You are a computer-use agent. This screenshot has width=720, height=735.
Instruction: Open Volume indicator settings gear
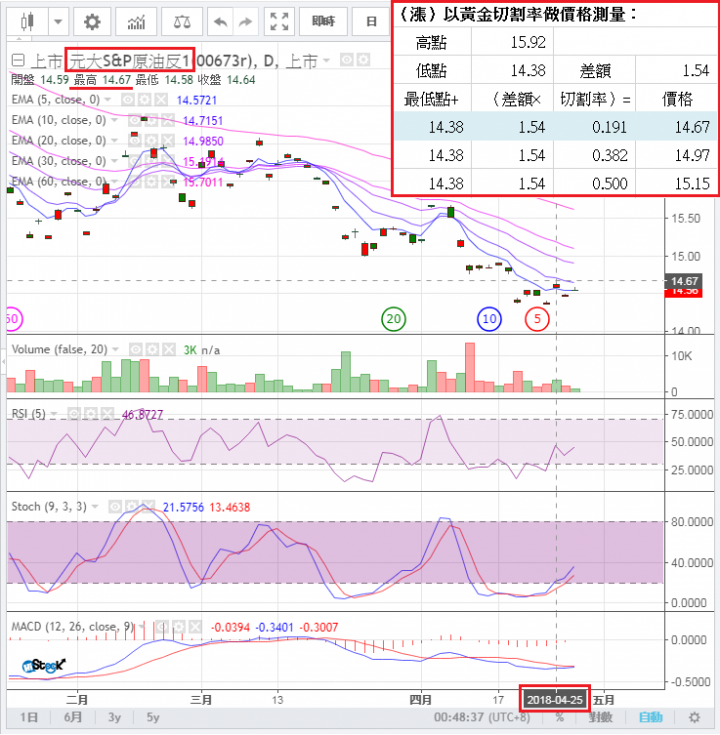coord(152,349)
